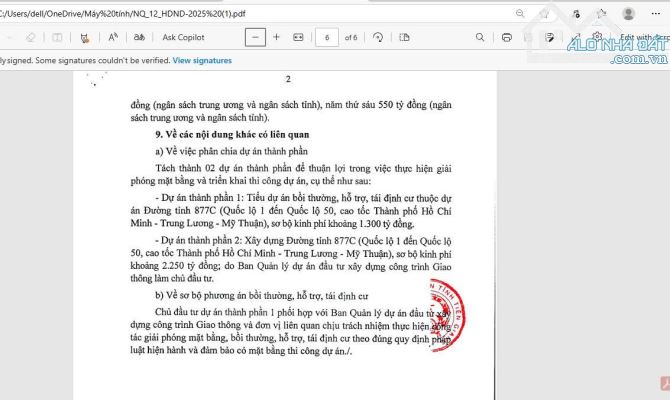Image resolution: width=670 pixels, height=400 pixels.
Task: Click the Read aloud icon
Action: click(113, 37)
